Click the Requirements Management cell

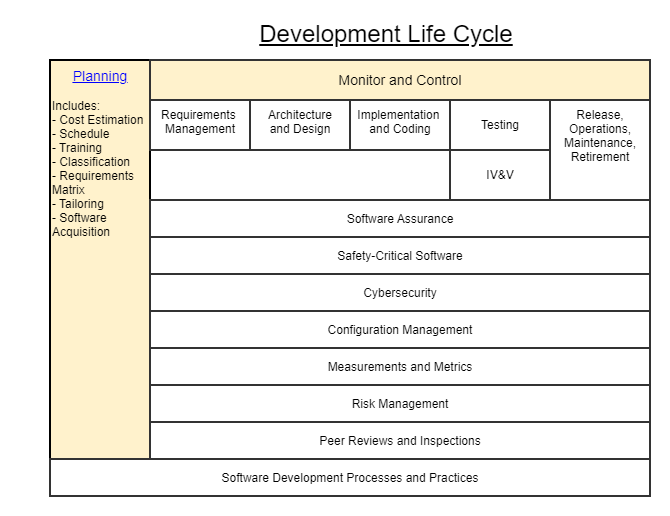pyautogui.click(x=200, y=122)
